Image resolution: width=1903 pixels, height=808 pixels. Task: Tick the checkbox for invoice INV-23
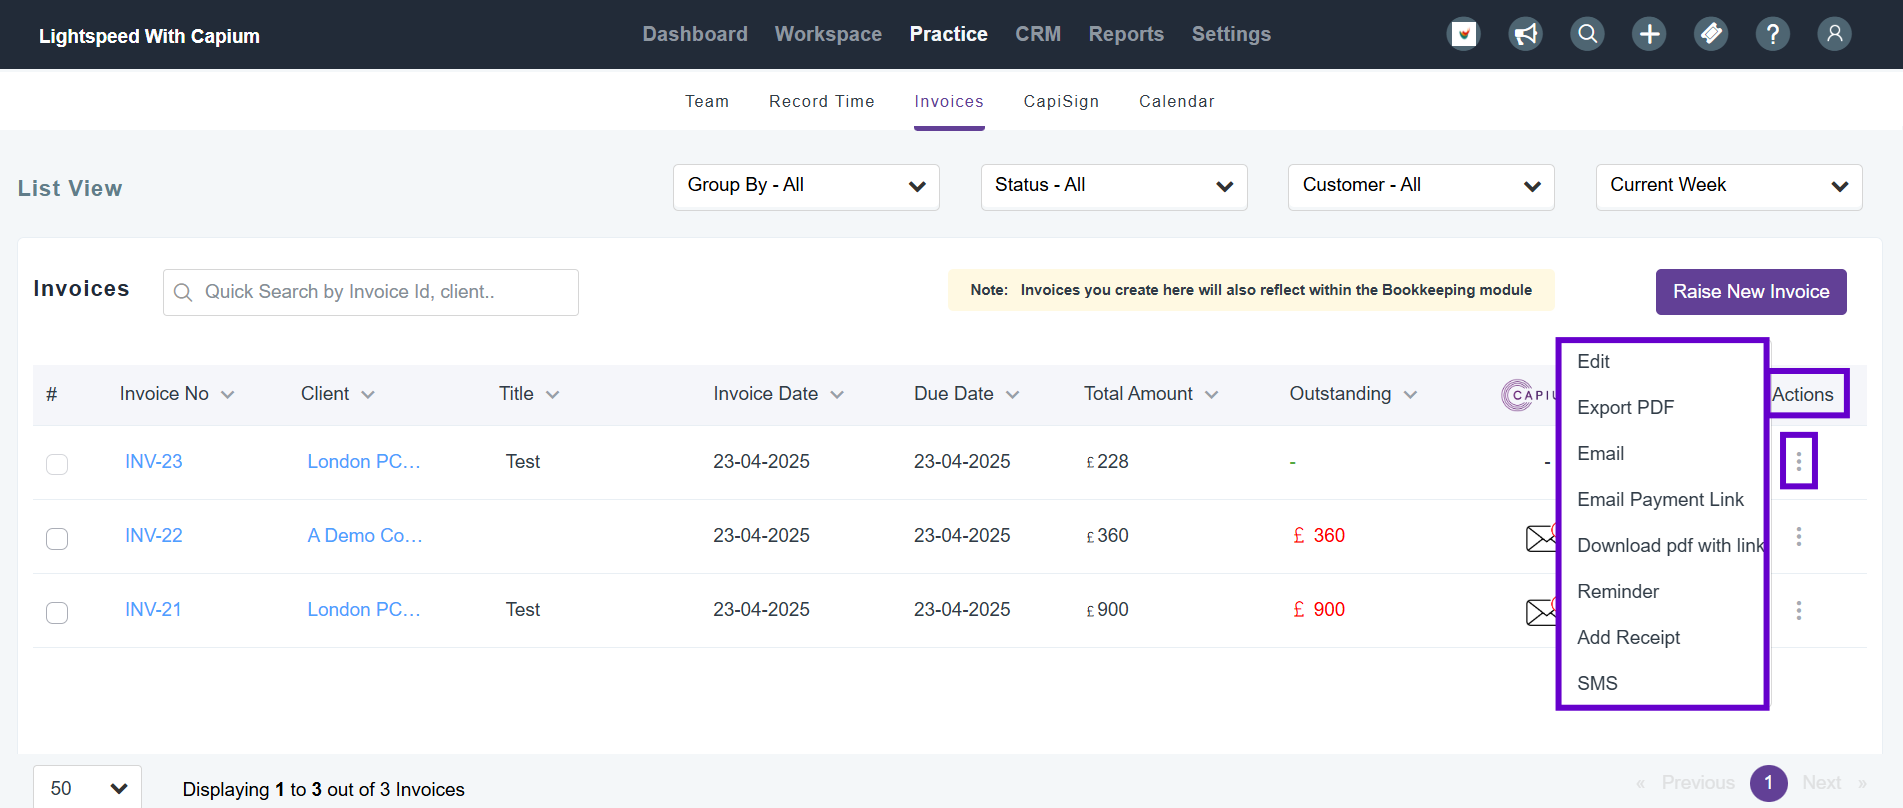coord(57,464)
